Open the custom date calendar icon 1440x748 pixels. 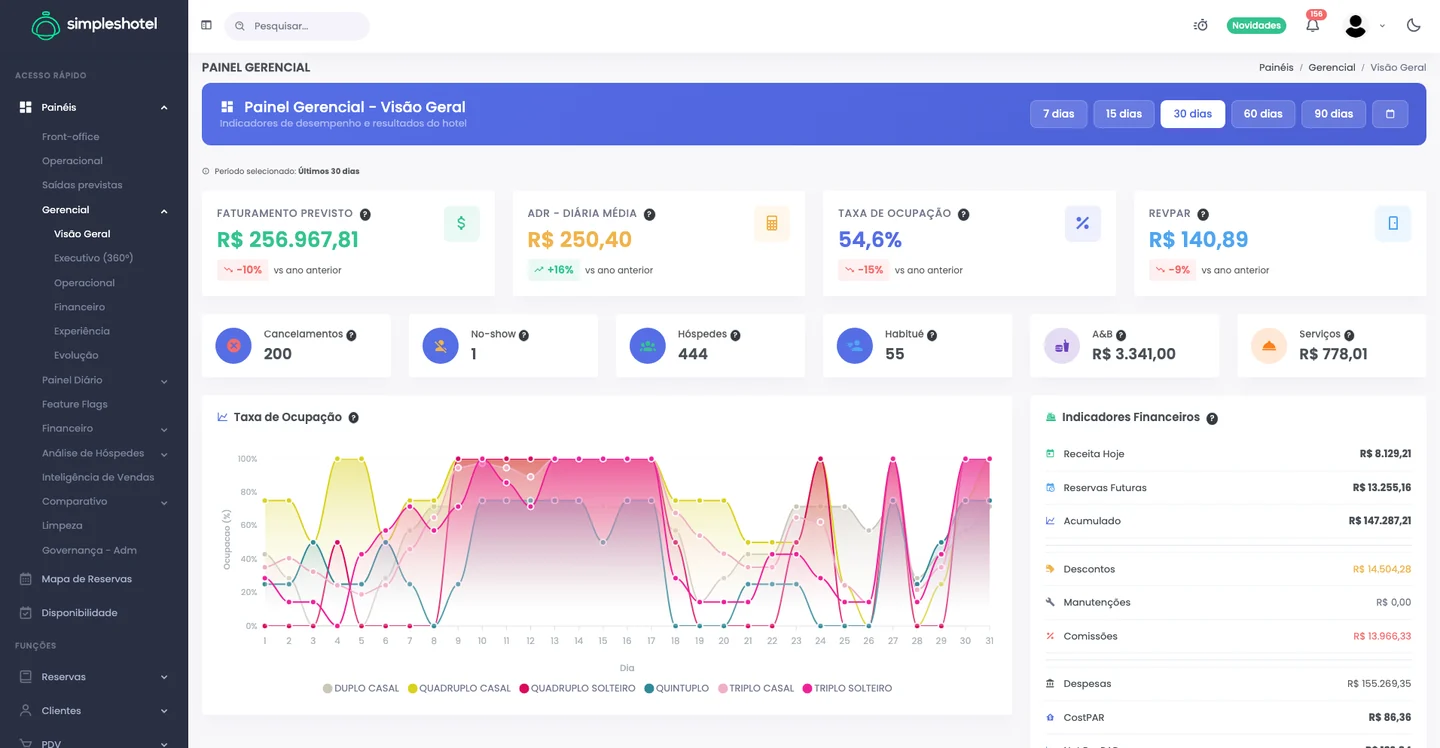point(1390,114)
